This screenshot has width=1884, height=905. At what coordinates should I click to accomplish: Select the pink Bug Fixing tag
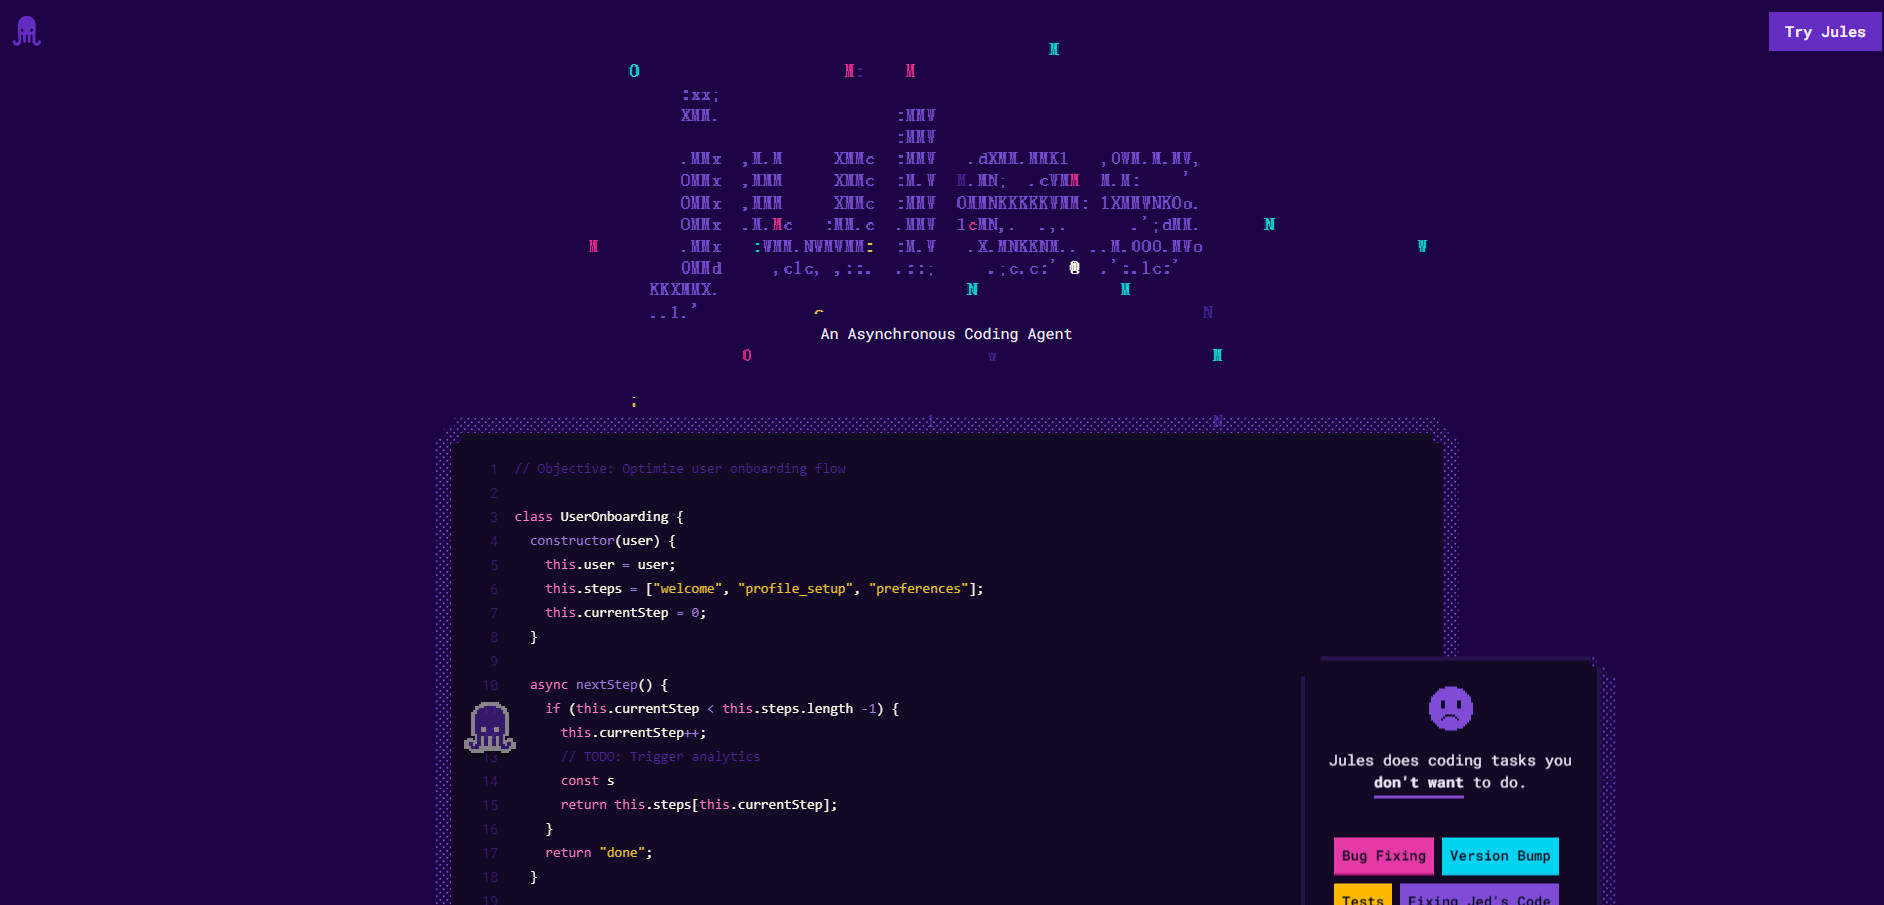point(1383,856)
